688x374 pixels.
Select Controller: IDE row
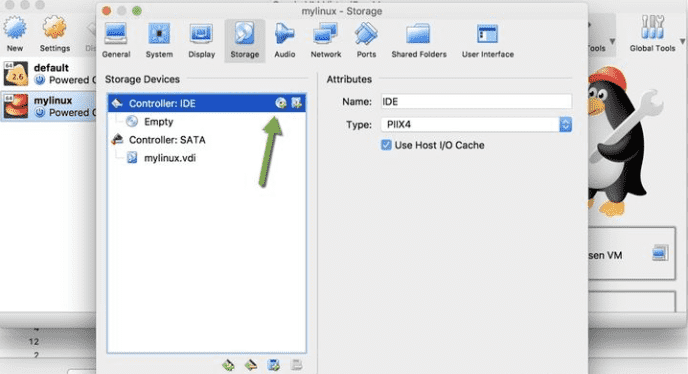pyautogui.click(x=207, y=103)
